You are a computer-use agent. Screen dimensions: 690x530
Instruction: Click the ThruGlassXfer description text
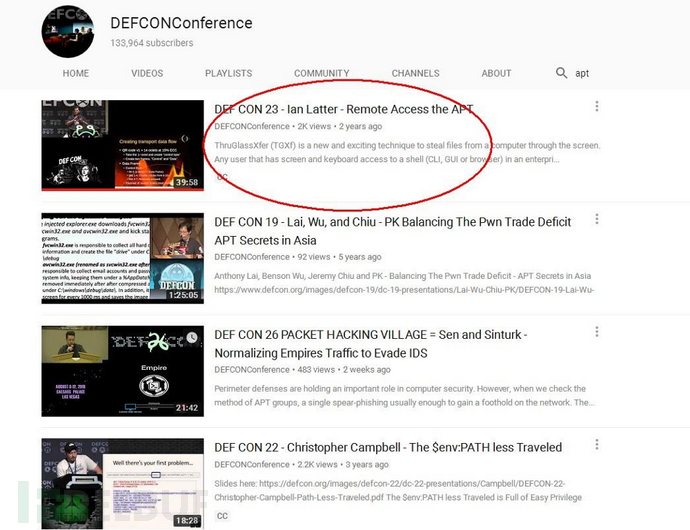(407, 152)
